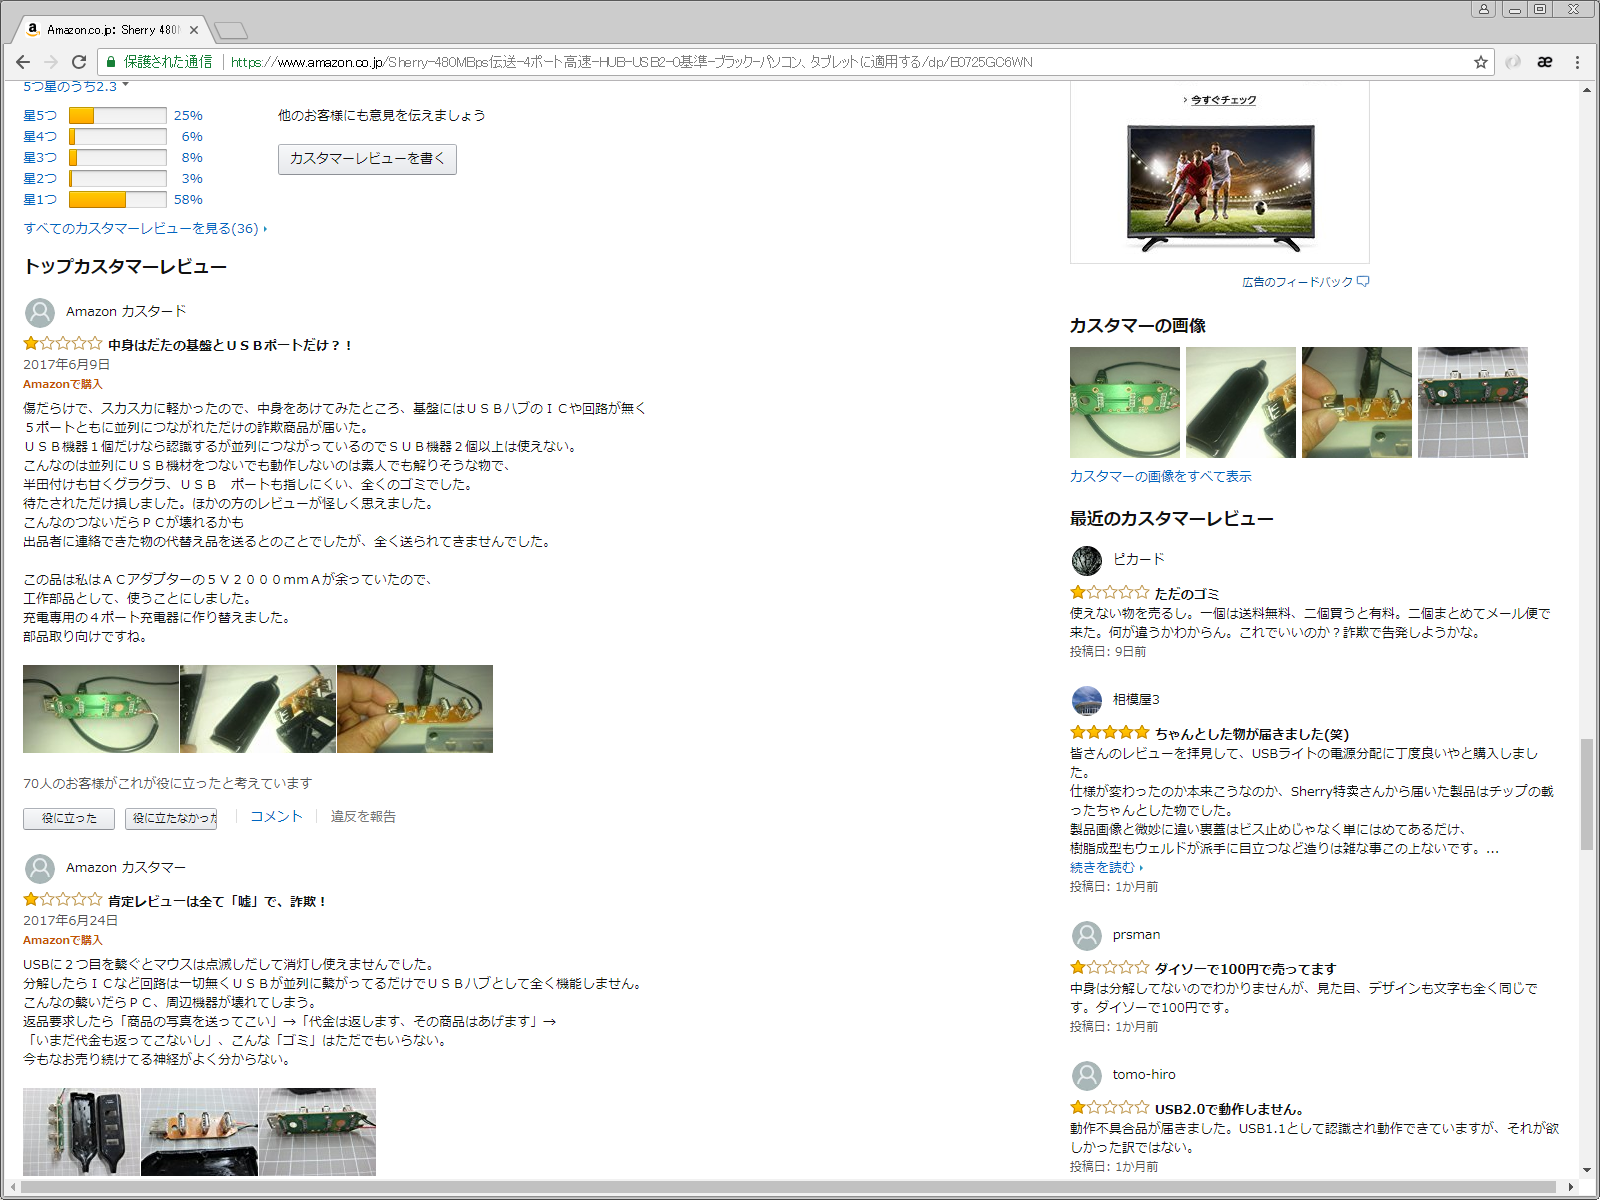Click Chrome user profile icon in title bar

pyautogui.click(x=1483, y=9)
